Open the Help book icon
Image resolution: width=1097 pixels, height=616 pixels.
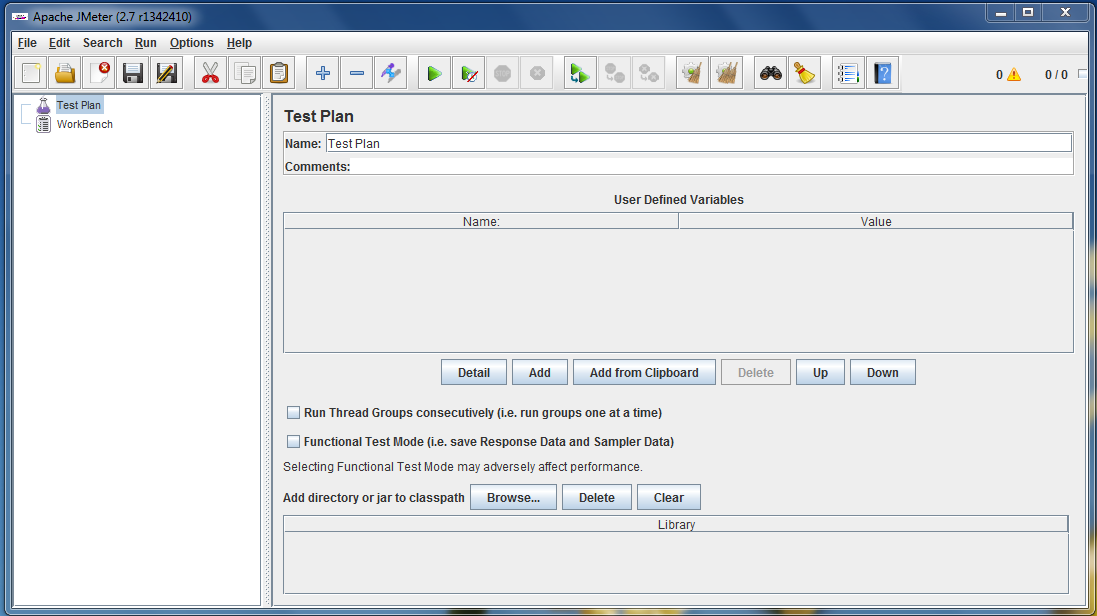pyautogui.click(x=882, y=72)
